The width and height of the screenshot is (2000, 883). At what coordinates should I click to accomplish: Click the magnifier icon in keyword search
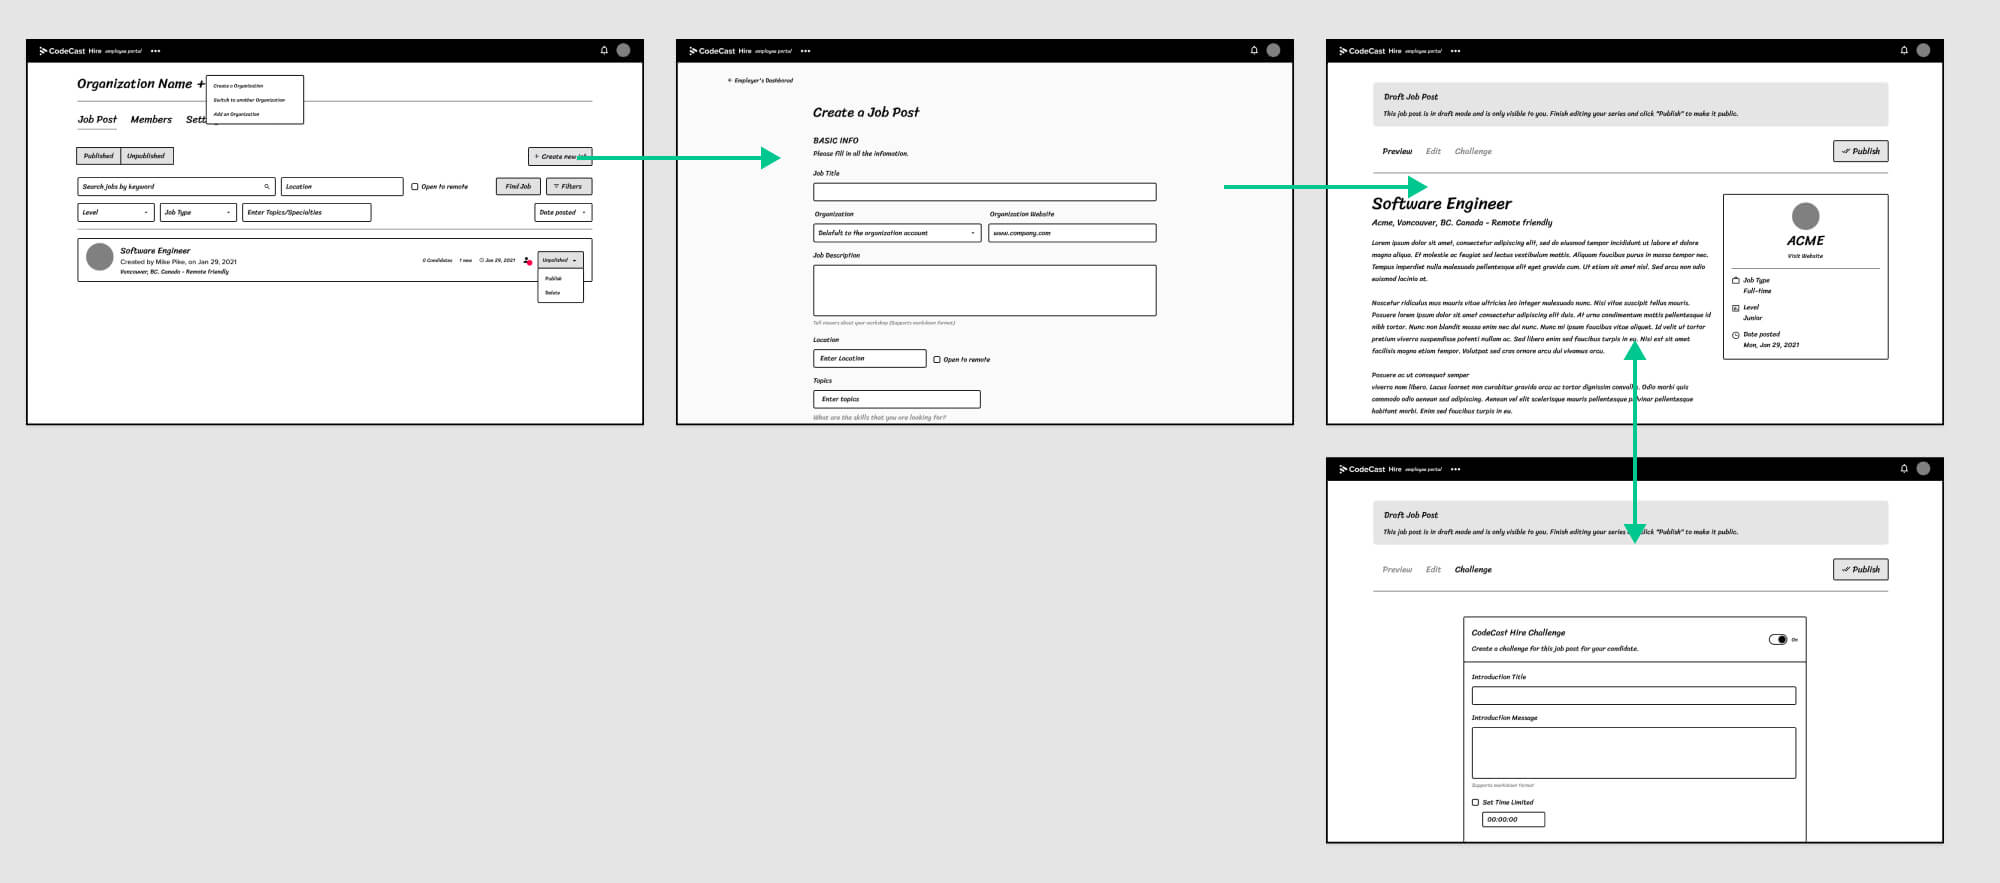pos(267,187)
